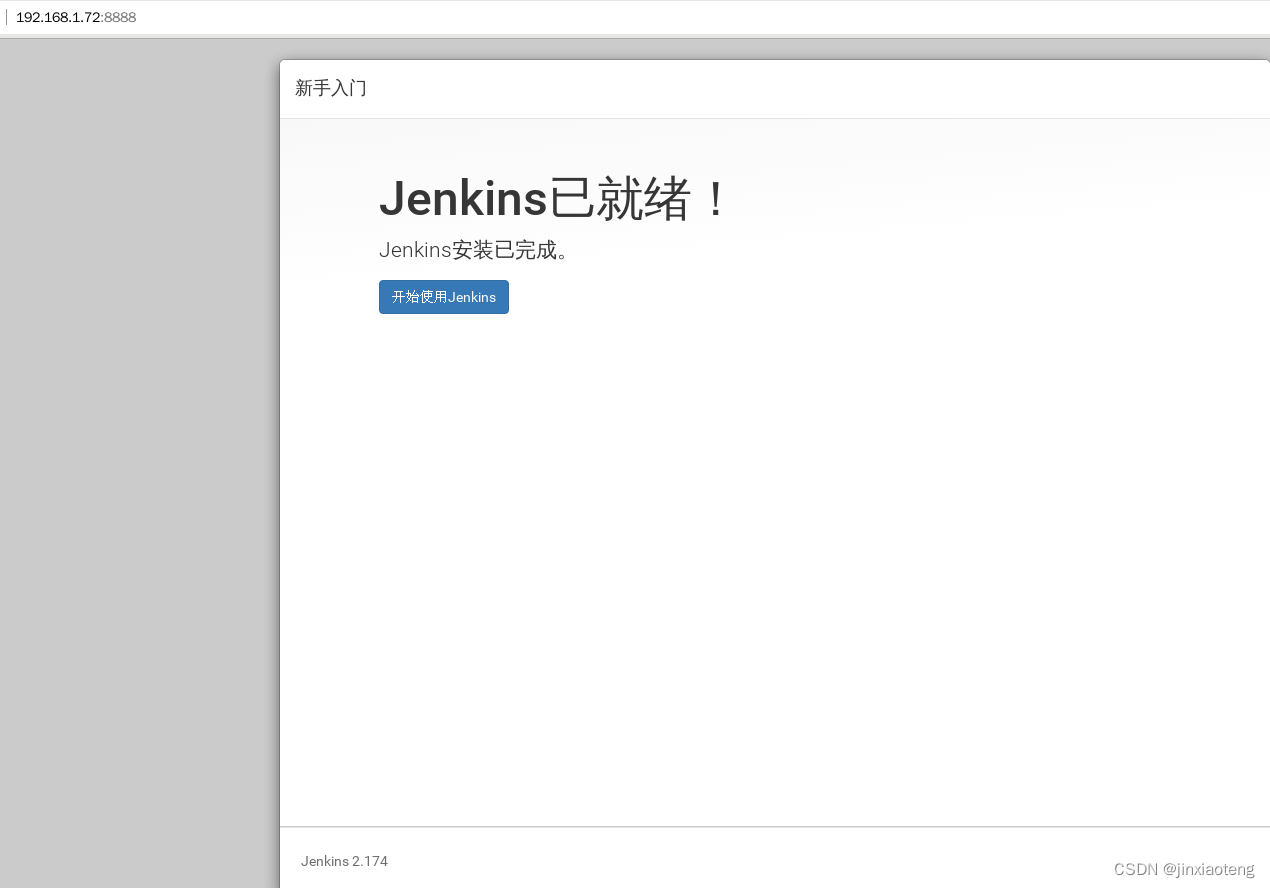
Task: Click the Jenkins 2.174 version text
Action: tap(344, 861)
